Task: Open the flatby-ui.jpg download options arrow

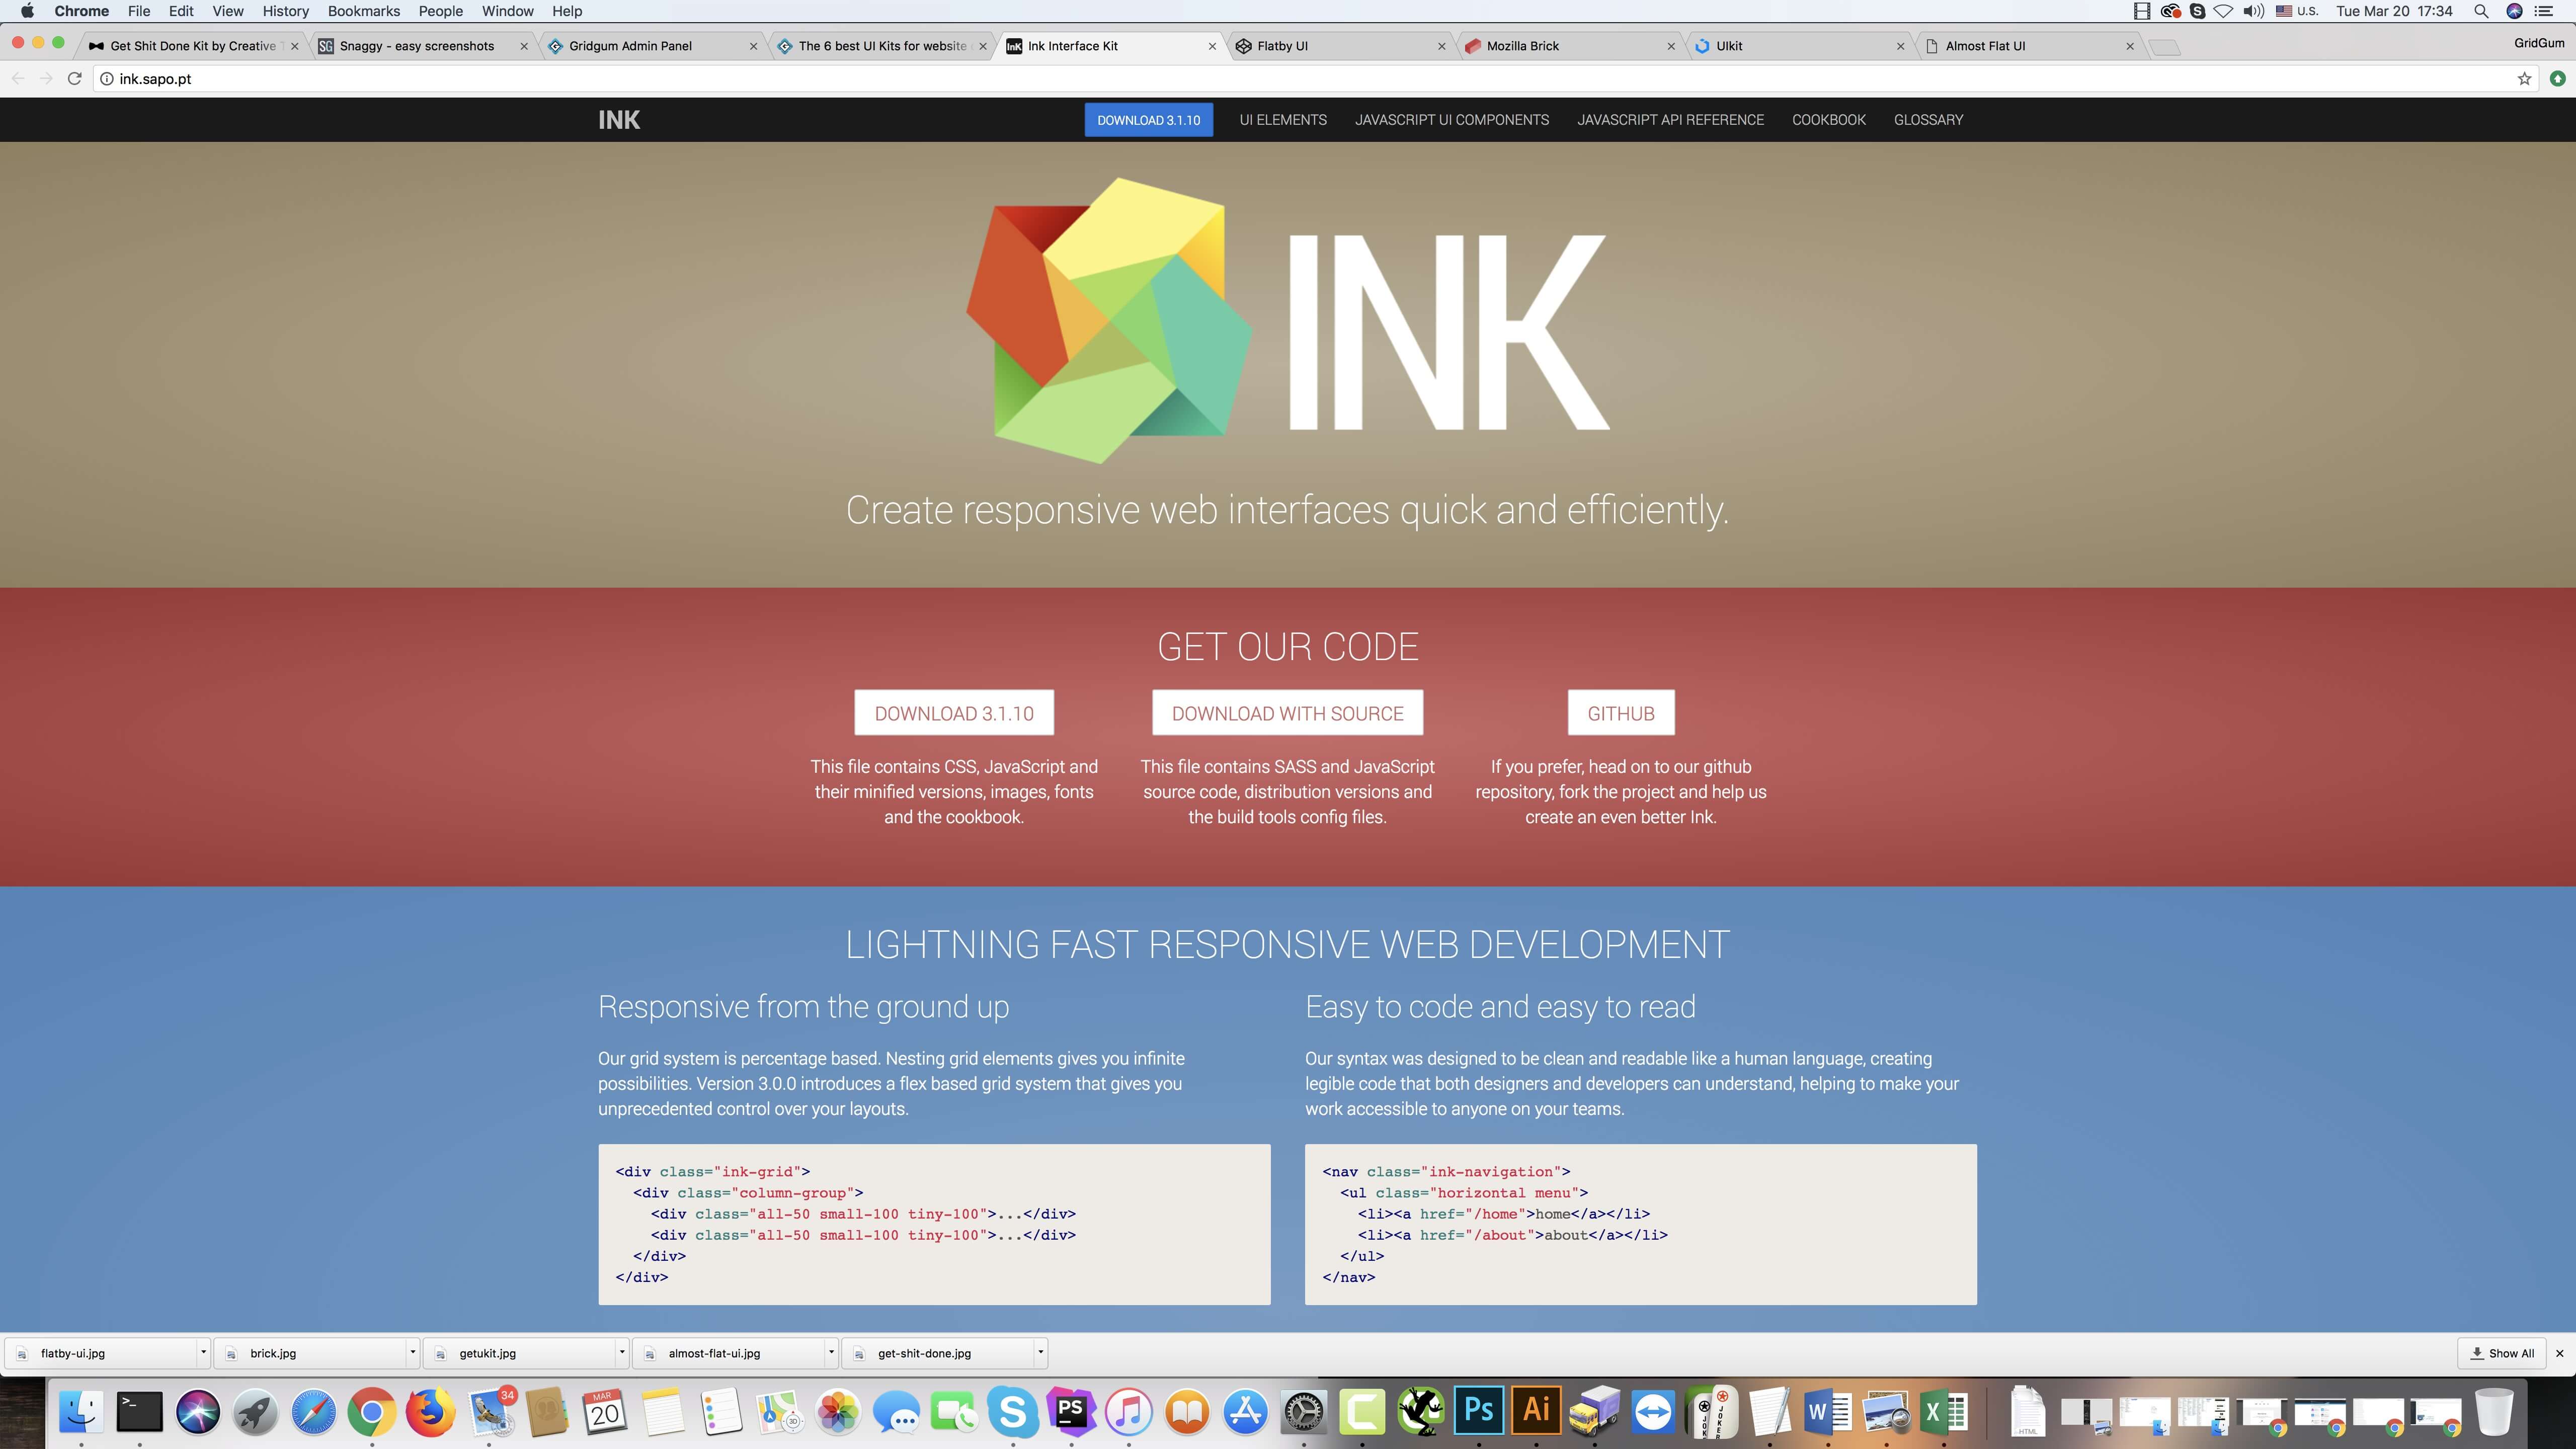Action: tap(203, 1353)
